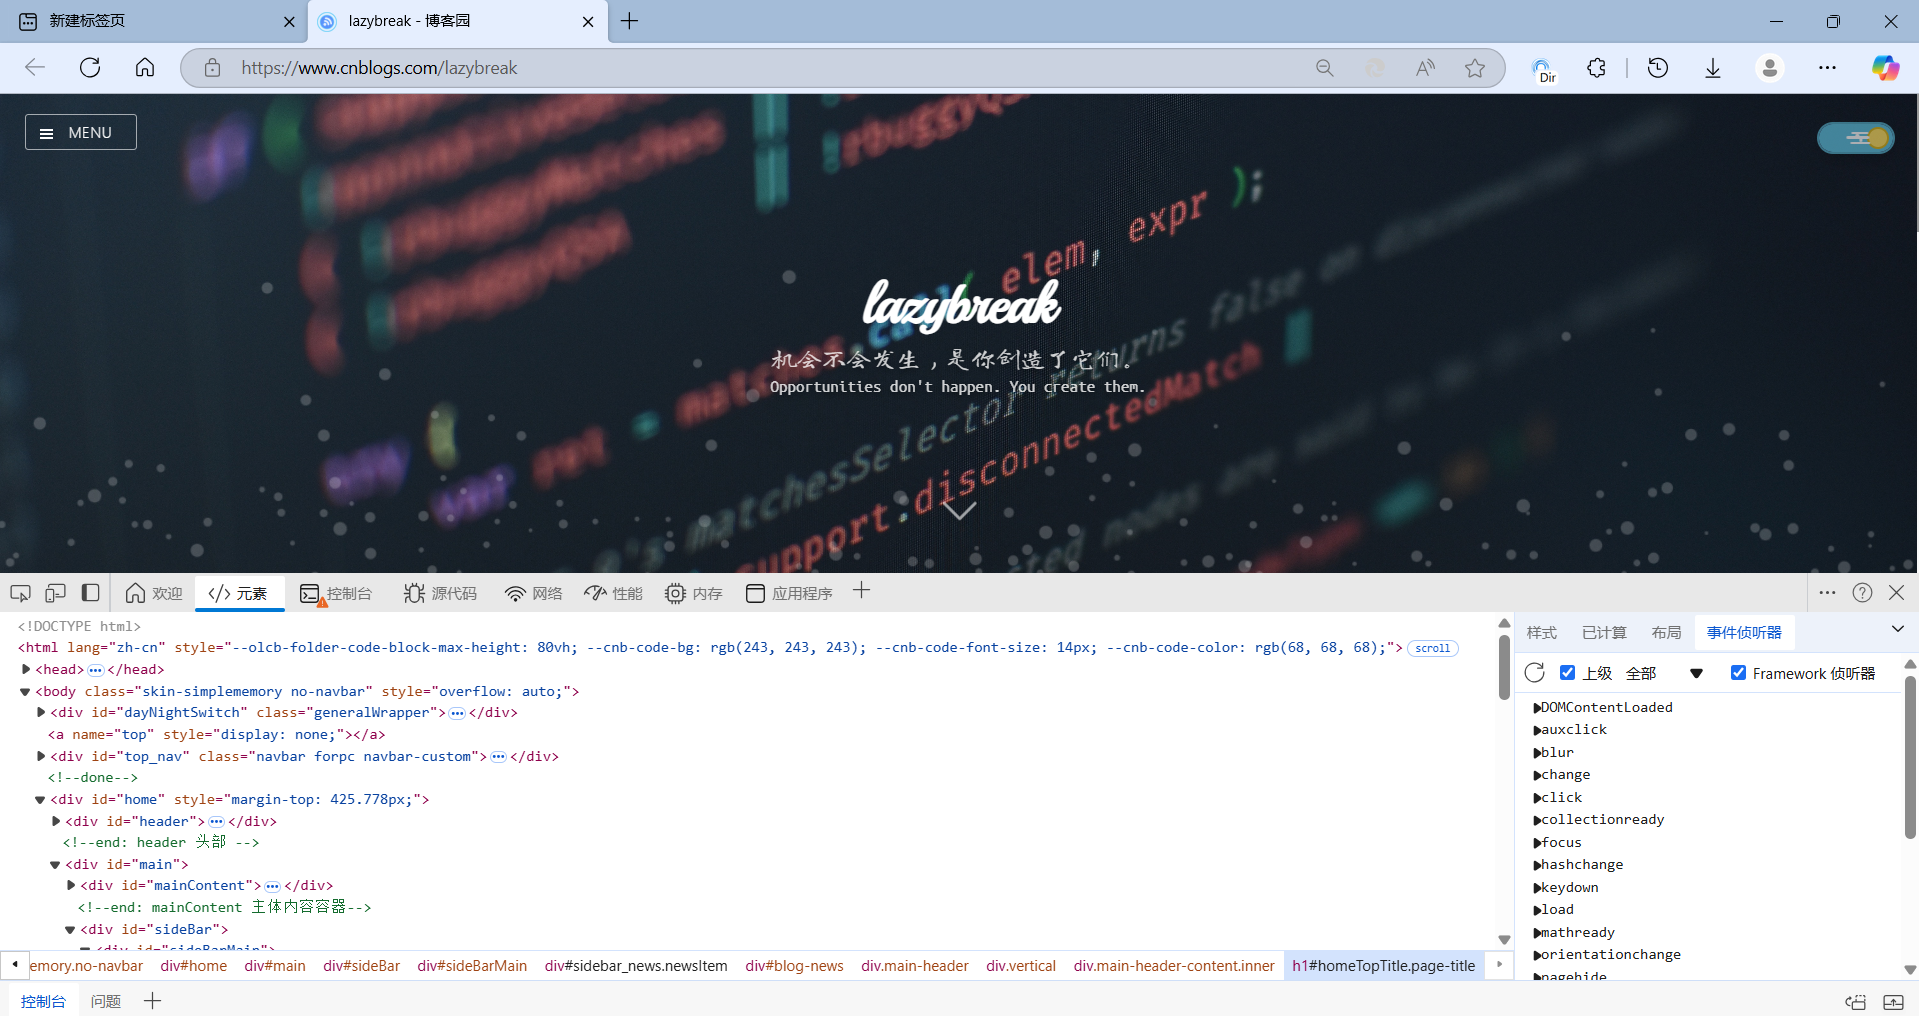Click the browser back arrow
Viewport: 1919px width, 1016px height.
[x=35, y=67]
